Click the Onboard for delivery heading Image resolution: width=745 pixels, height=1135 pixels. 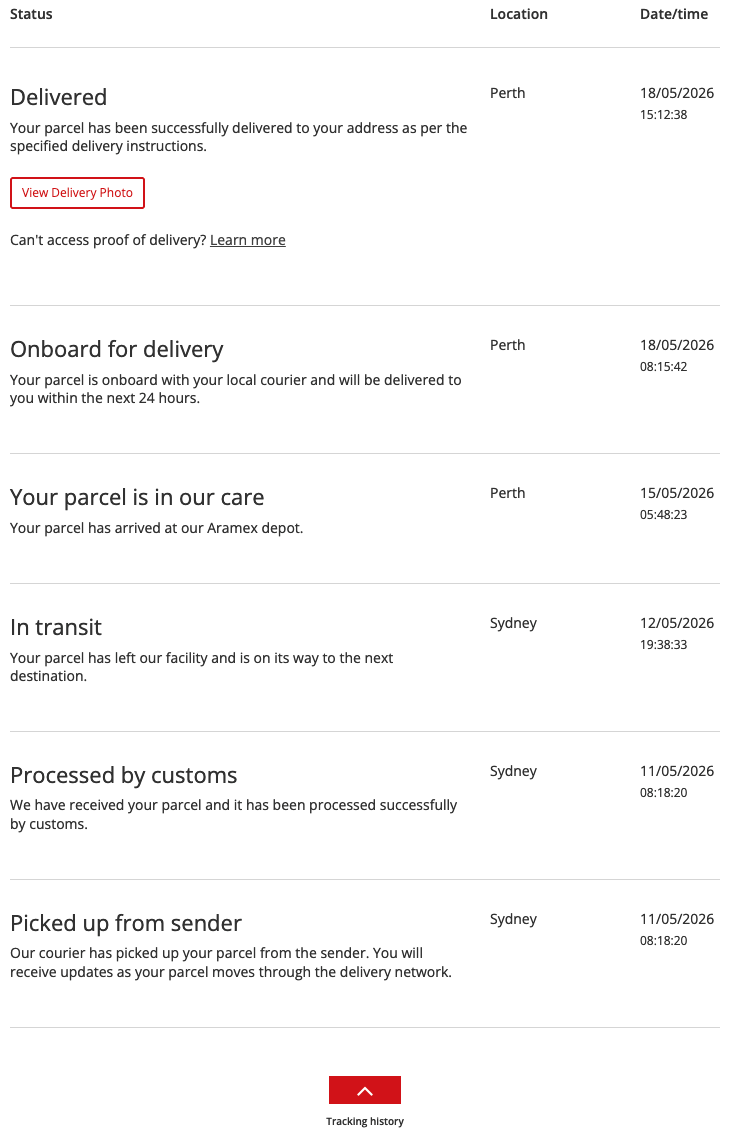[117, 349]
